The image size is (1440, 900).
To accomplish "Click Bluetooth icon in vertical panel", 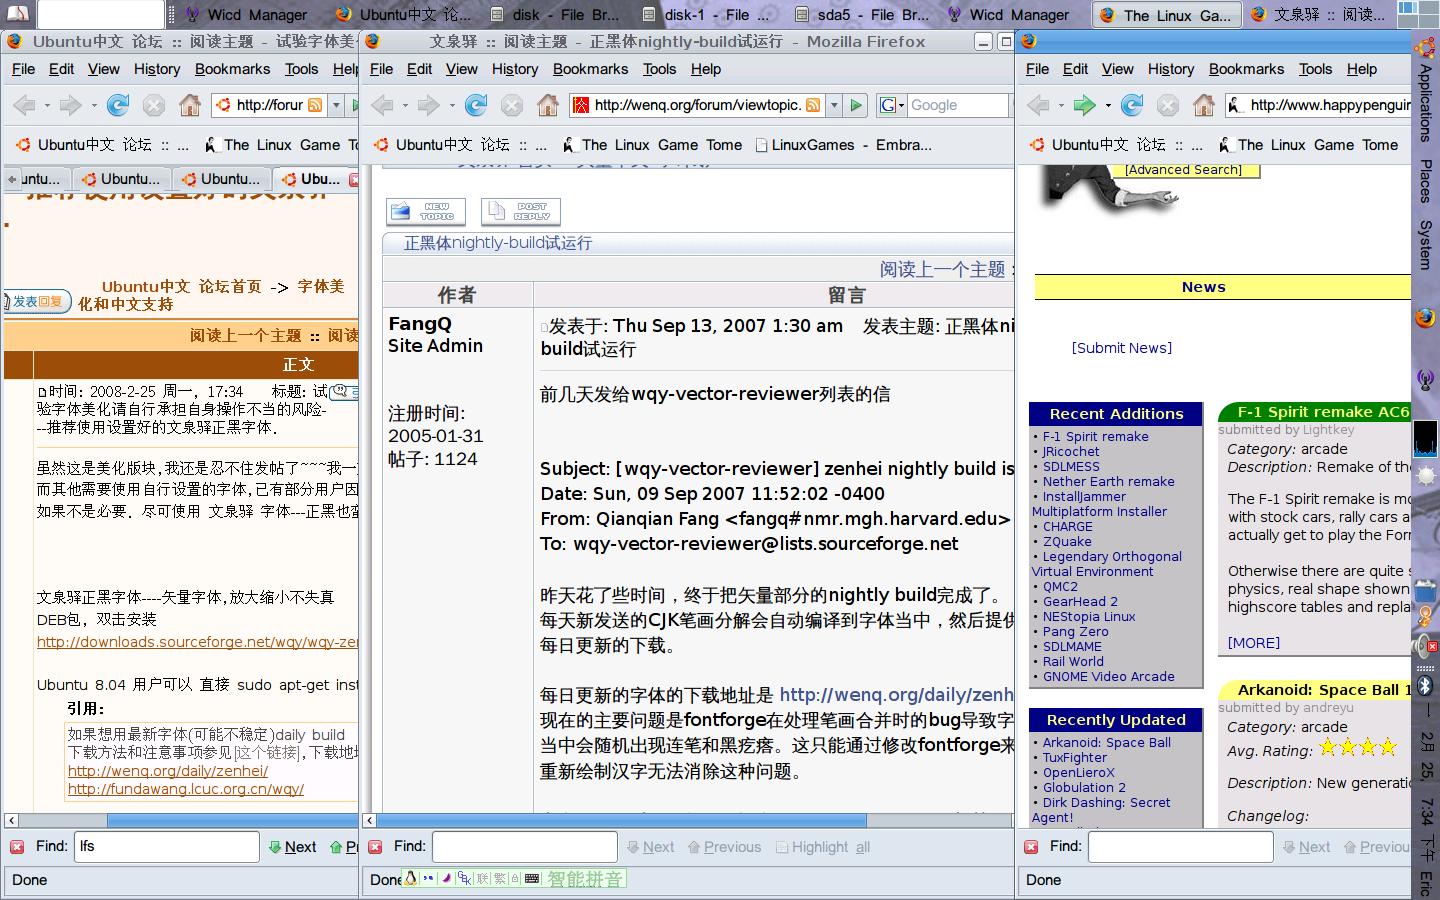I will point(1425,686).
